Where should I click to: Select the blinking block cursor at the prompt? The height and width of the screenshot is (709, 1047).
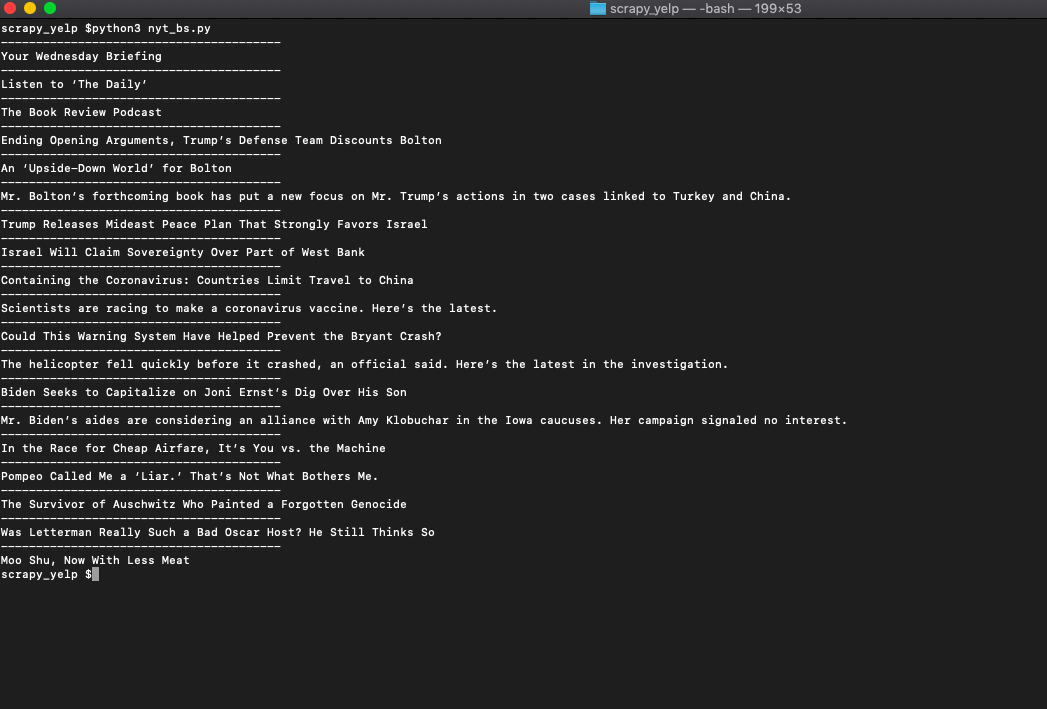[x=93, y=574]
